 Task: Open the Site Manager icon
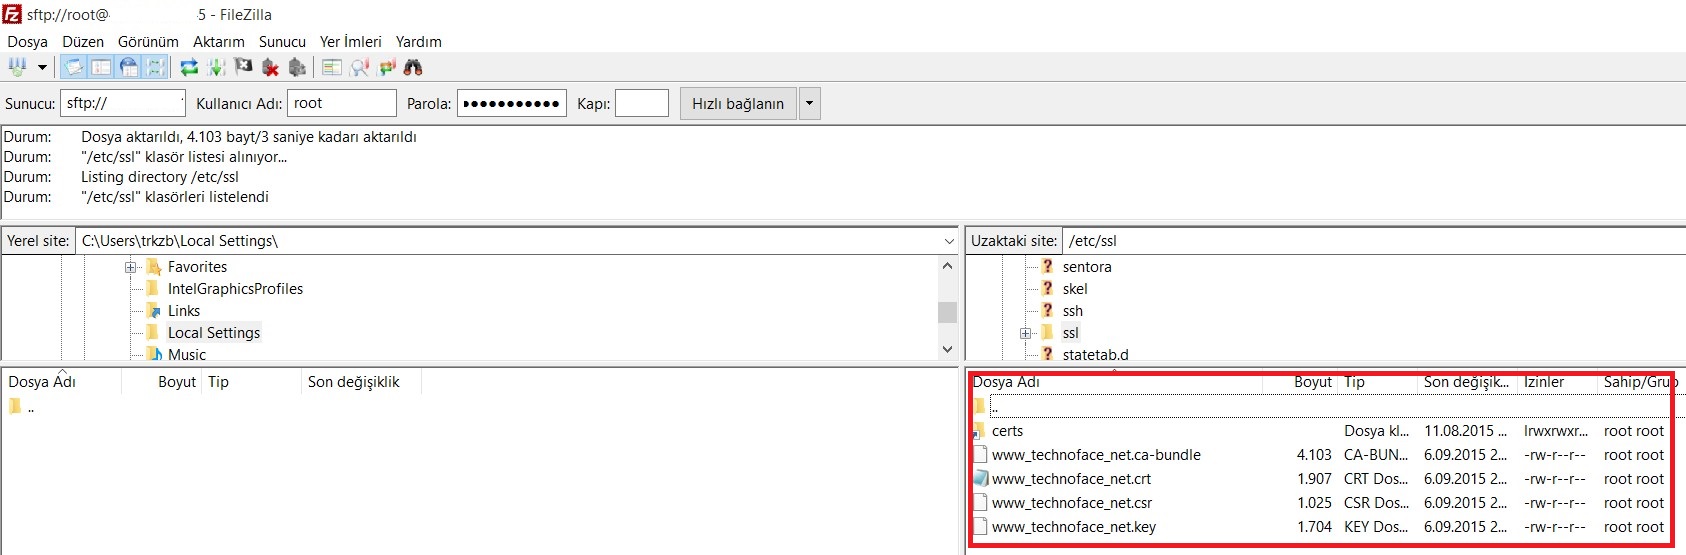pos(17,67)
